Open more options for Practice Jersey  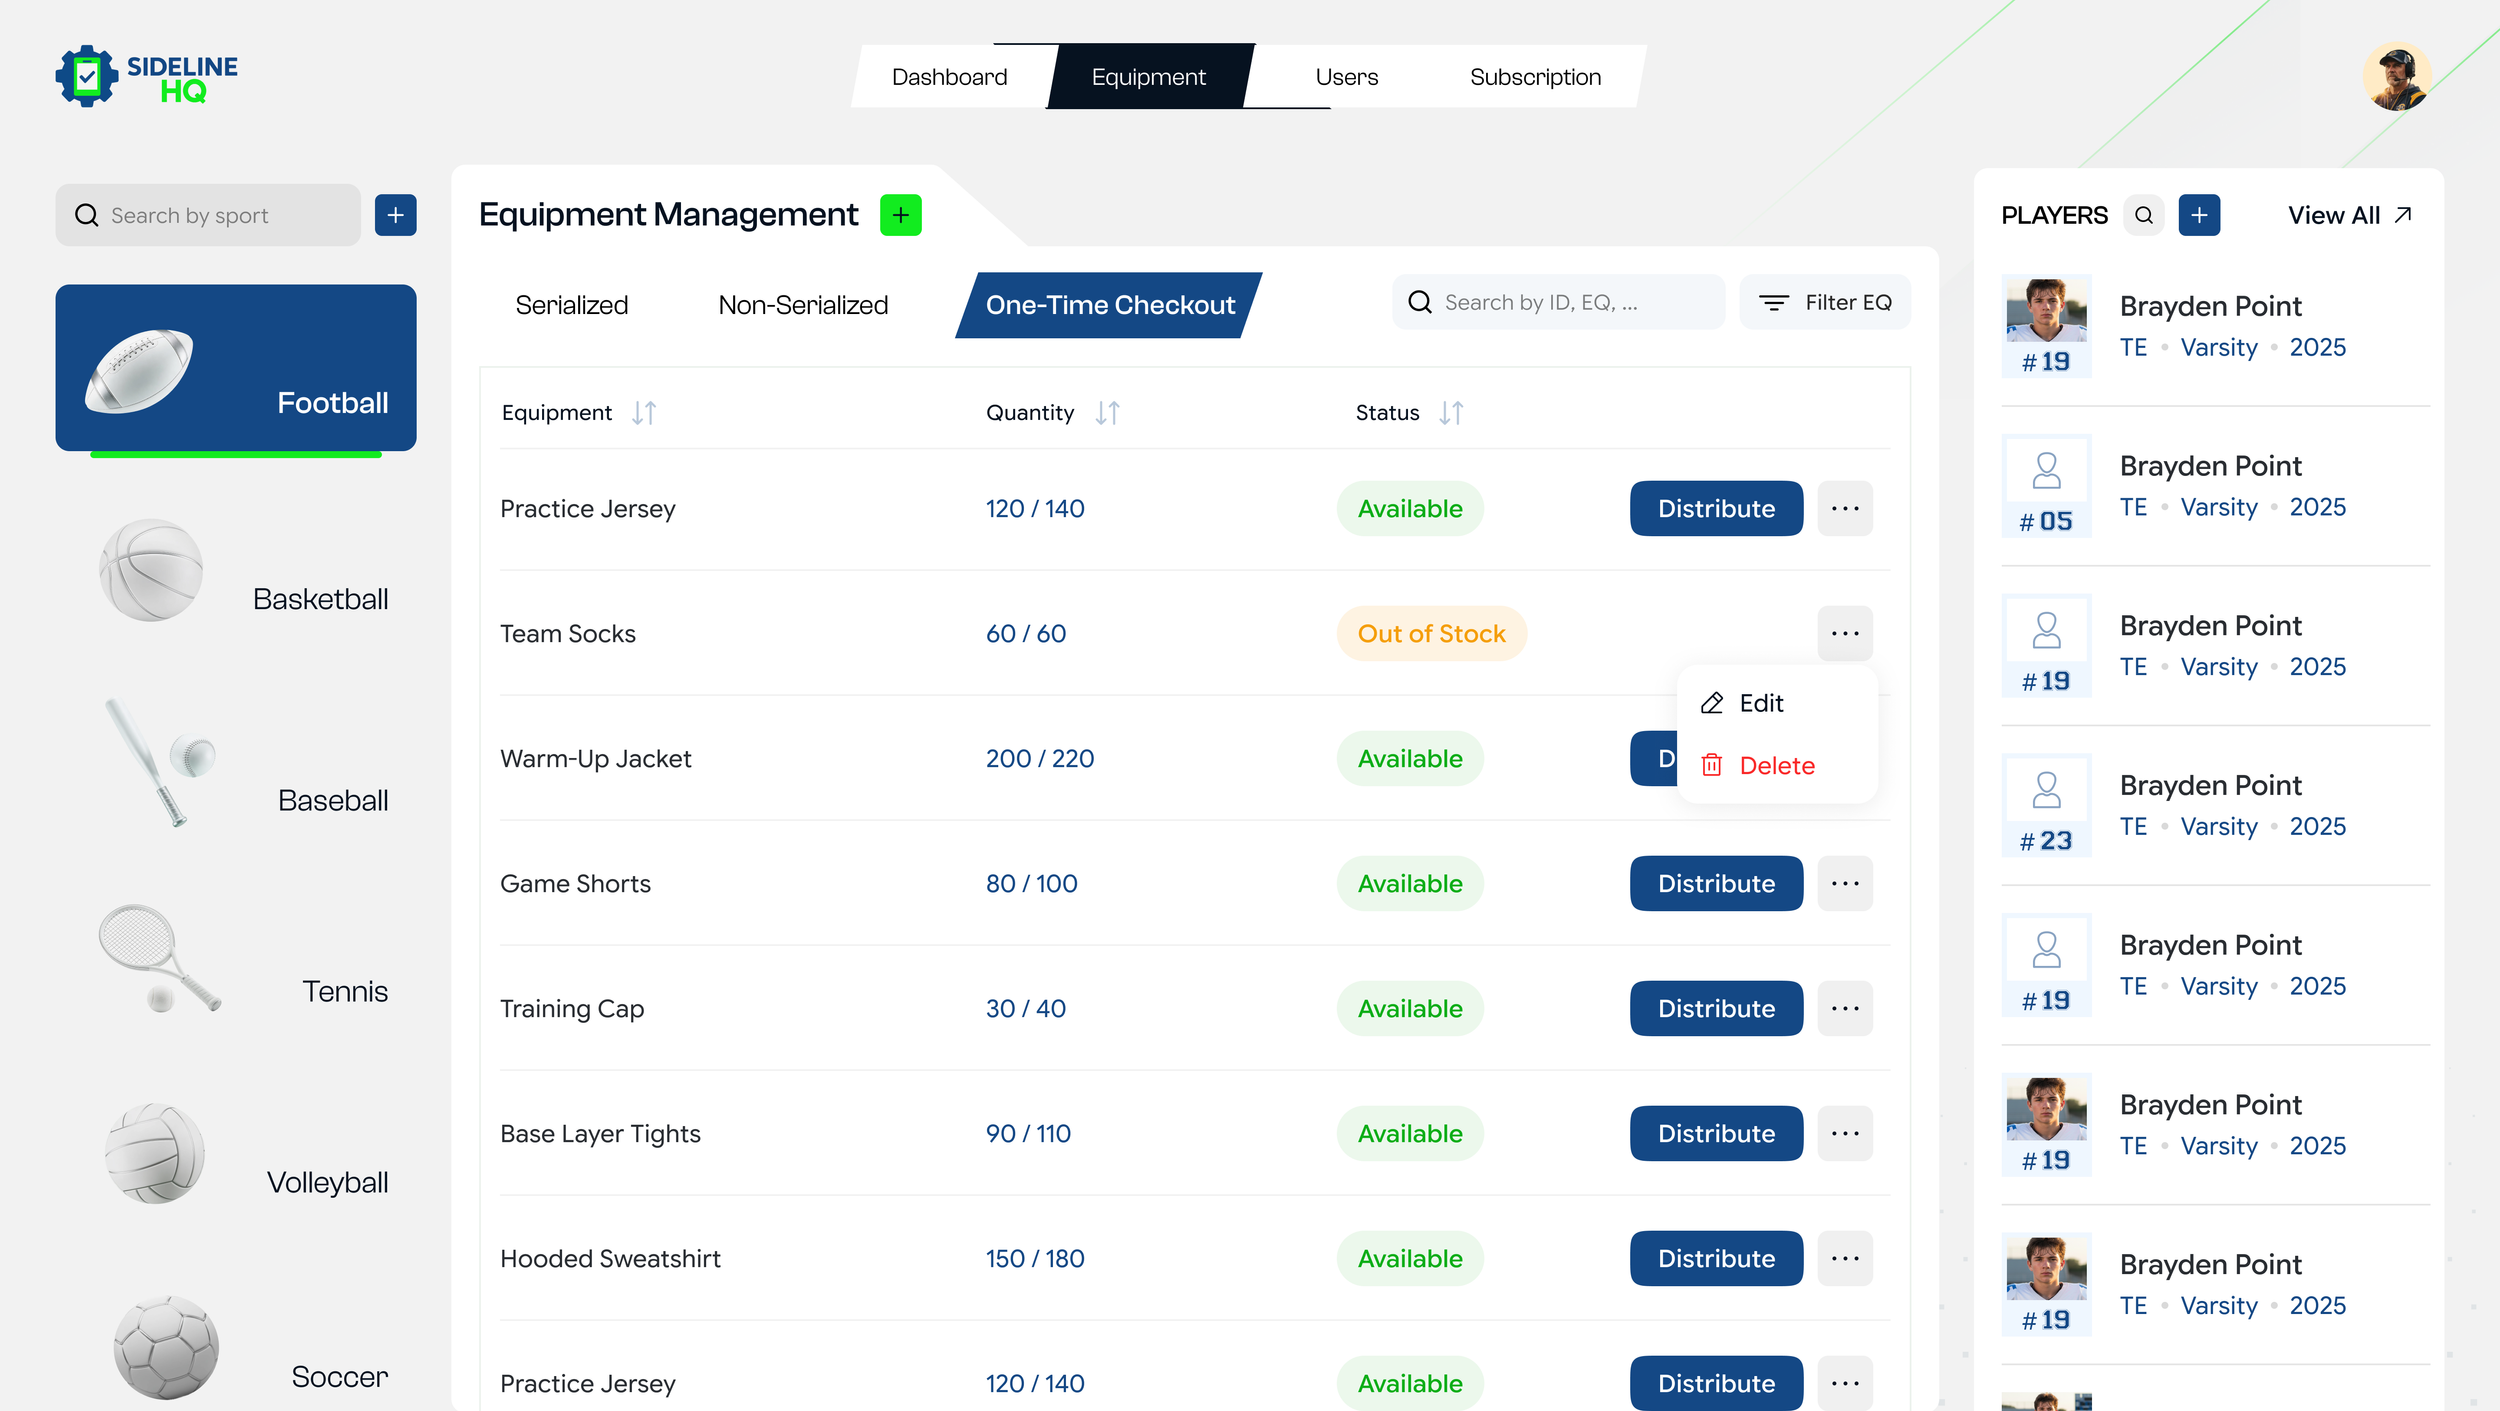pyautogui.click(x=1844, y=509)
